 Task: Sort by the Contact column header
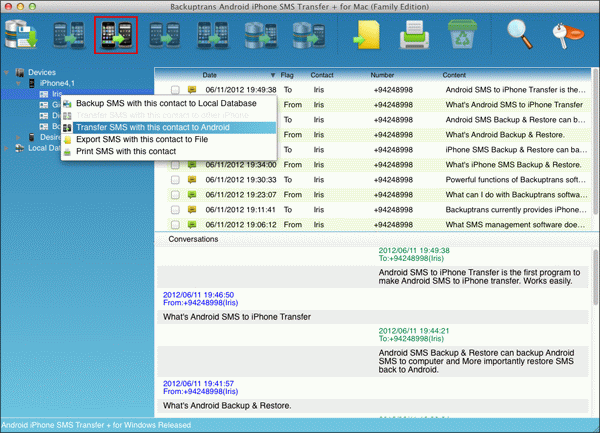click(x=322, y=75)
